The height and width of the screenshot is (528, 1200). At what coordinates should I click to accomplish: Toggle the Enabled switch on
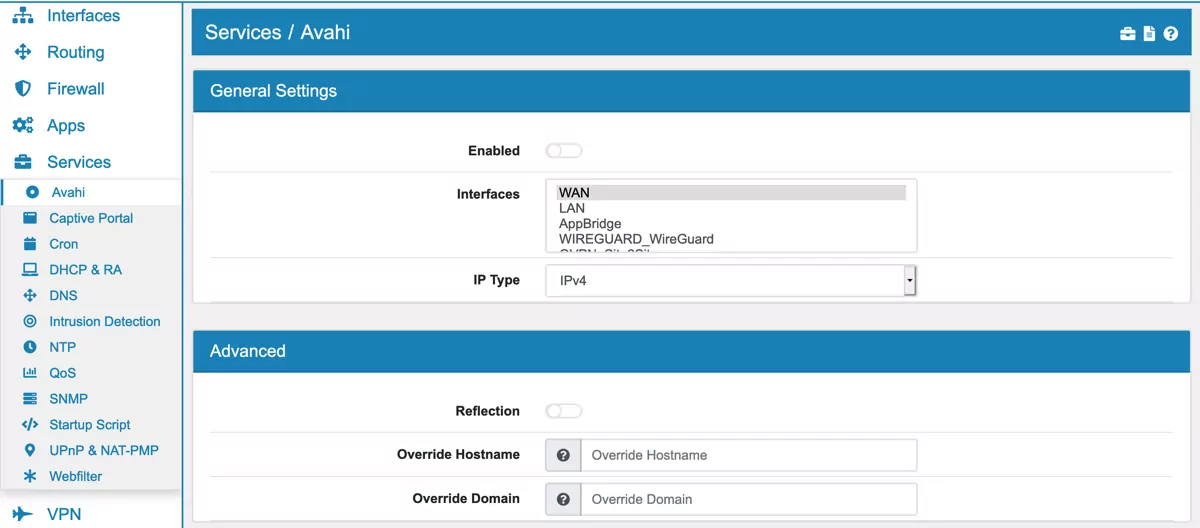564,151
